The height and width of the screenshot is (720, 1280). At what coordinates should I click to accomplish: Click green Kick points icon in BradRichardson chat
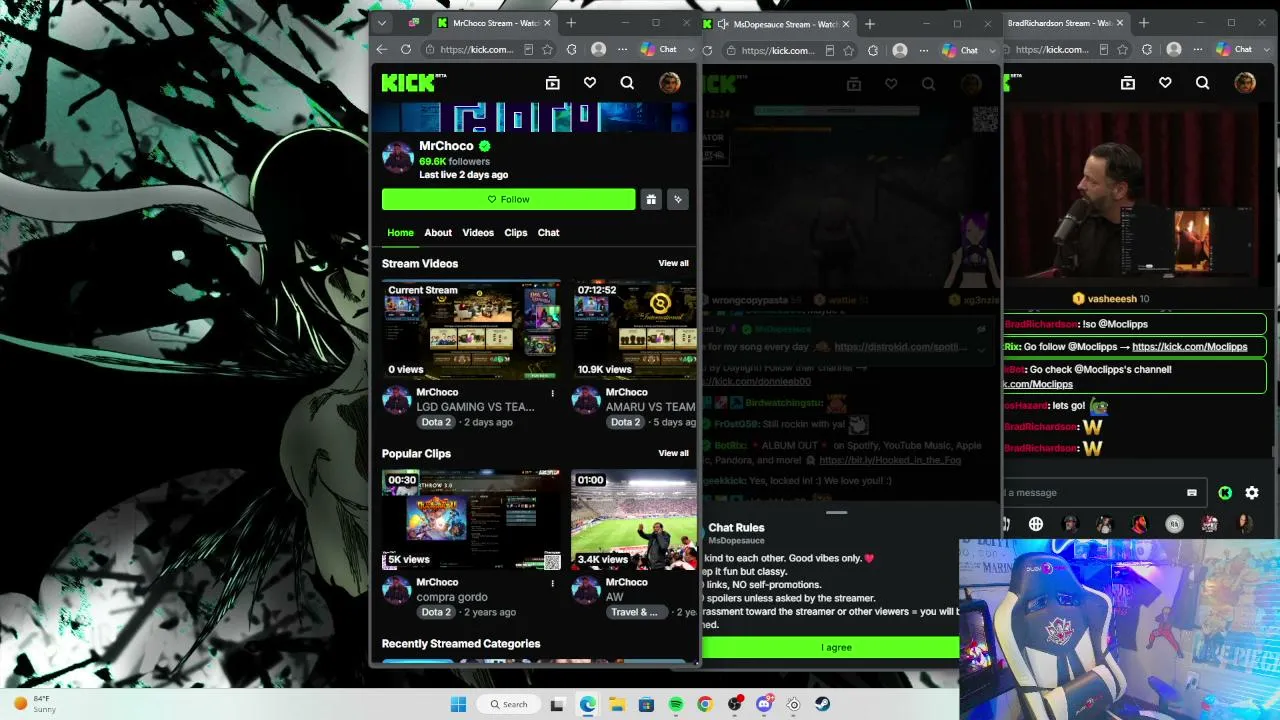1225,492
